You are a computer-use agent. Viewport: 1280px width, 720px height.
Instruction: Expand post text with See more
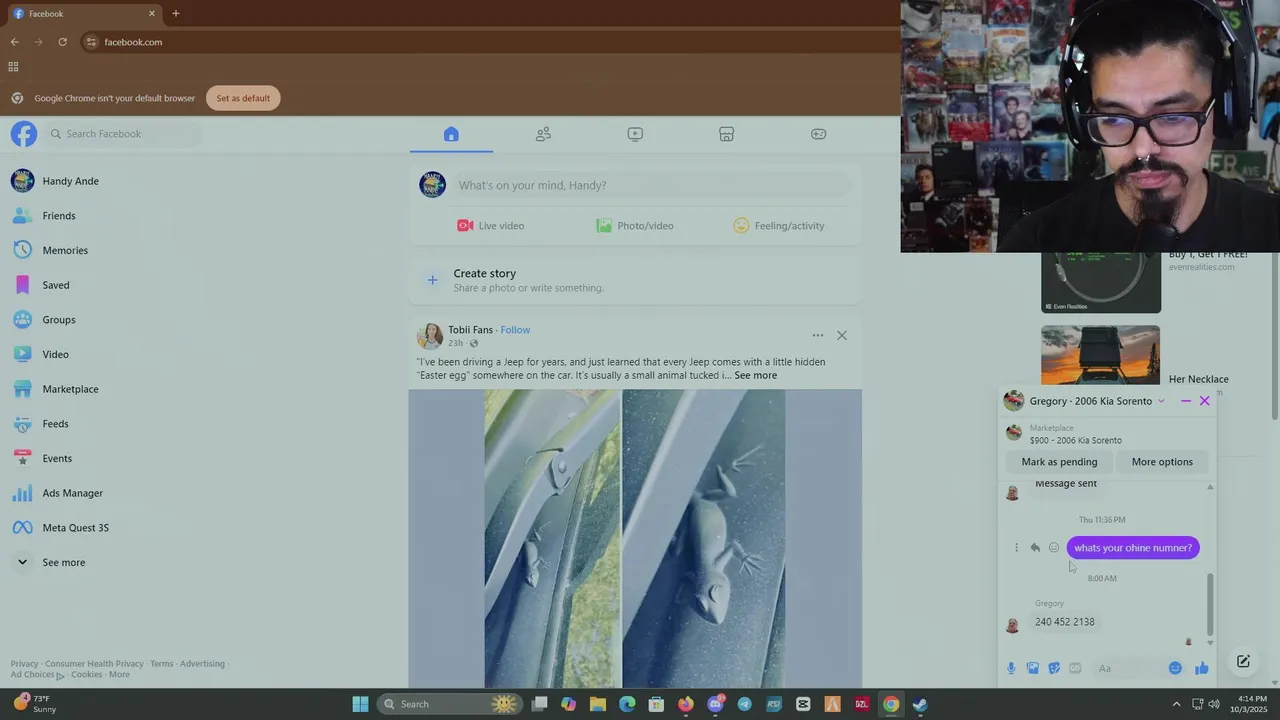coord(755,375)
